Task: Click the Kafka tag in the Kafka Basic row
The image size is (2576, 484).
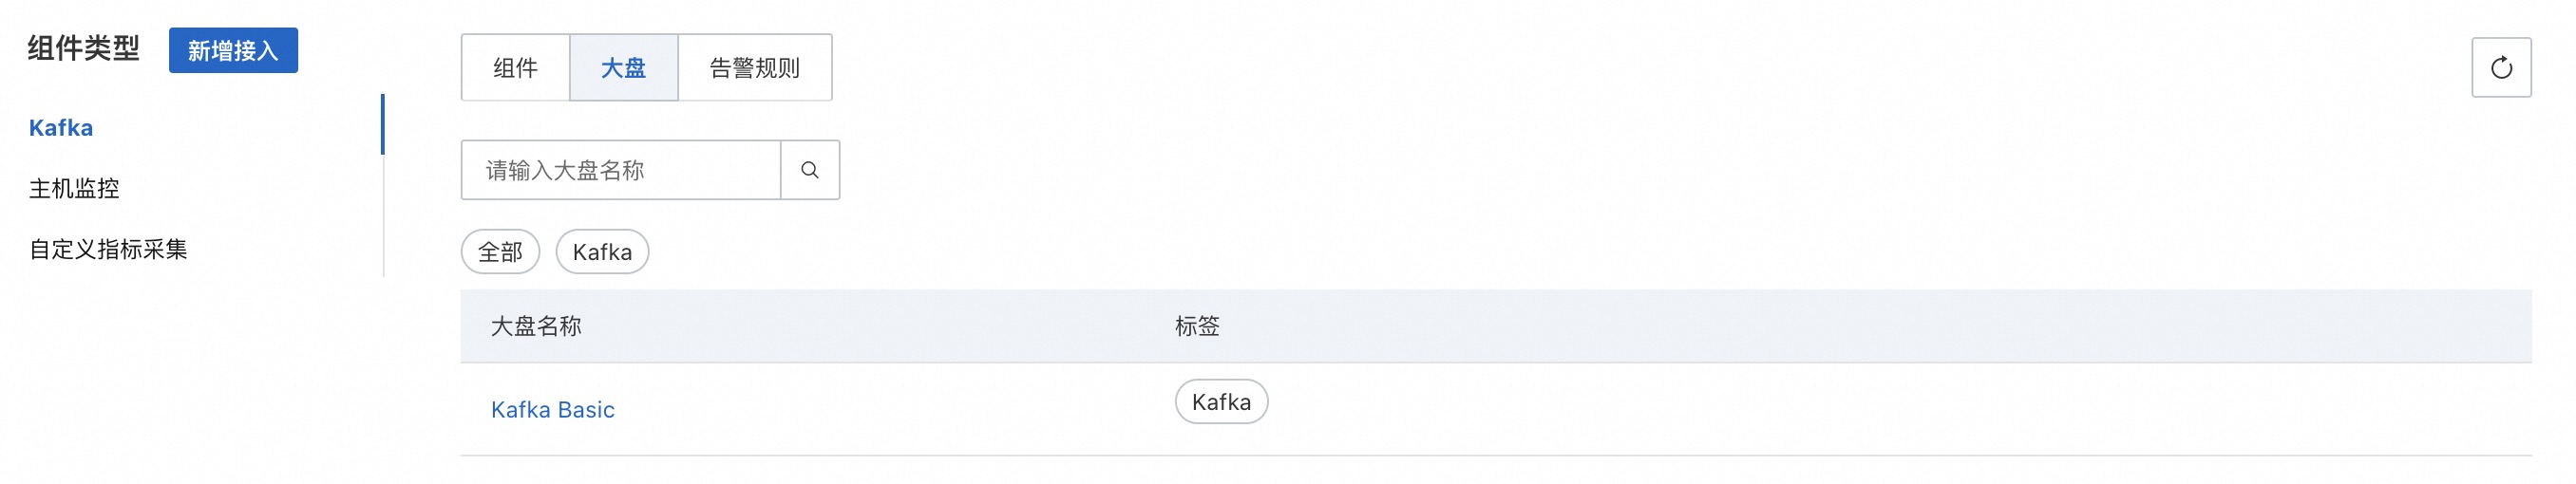Action: click(x=1221, y=402)
